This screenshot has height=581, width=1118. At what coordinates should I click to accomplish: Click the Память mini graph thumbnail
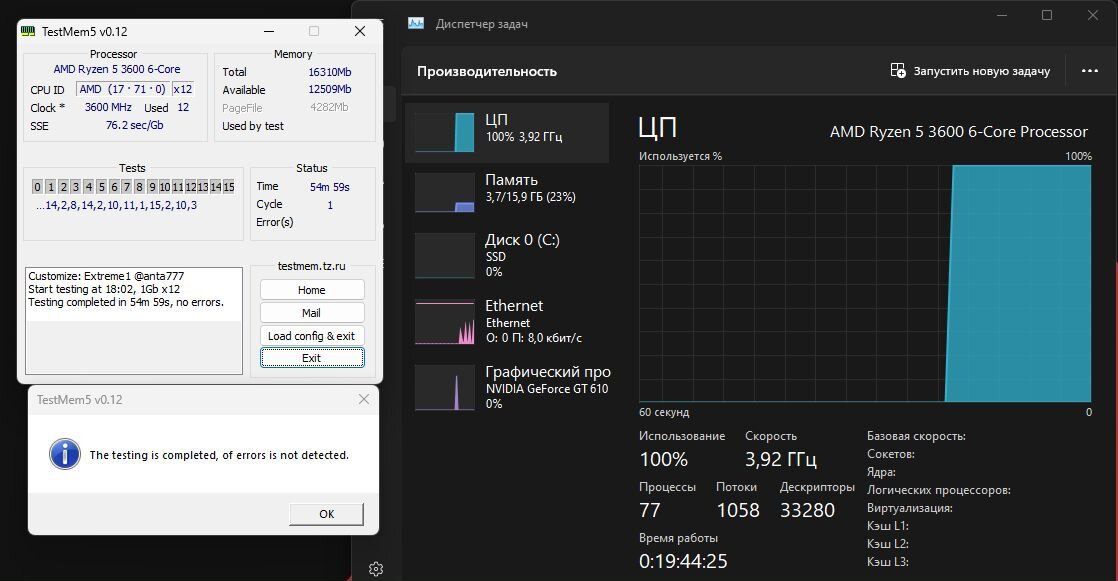click(445, 192)
